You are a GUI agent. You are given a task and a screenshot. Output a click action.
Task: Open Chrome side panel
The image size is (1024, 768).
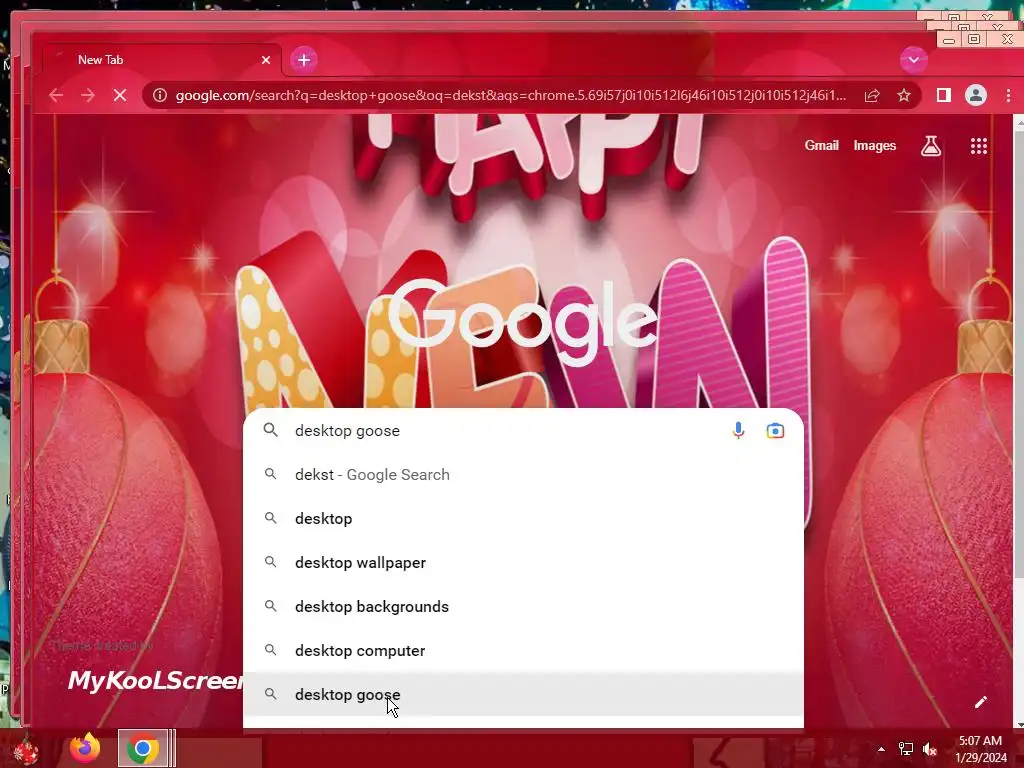(x=943, y=95)
